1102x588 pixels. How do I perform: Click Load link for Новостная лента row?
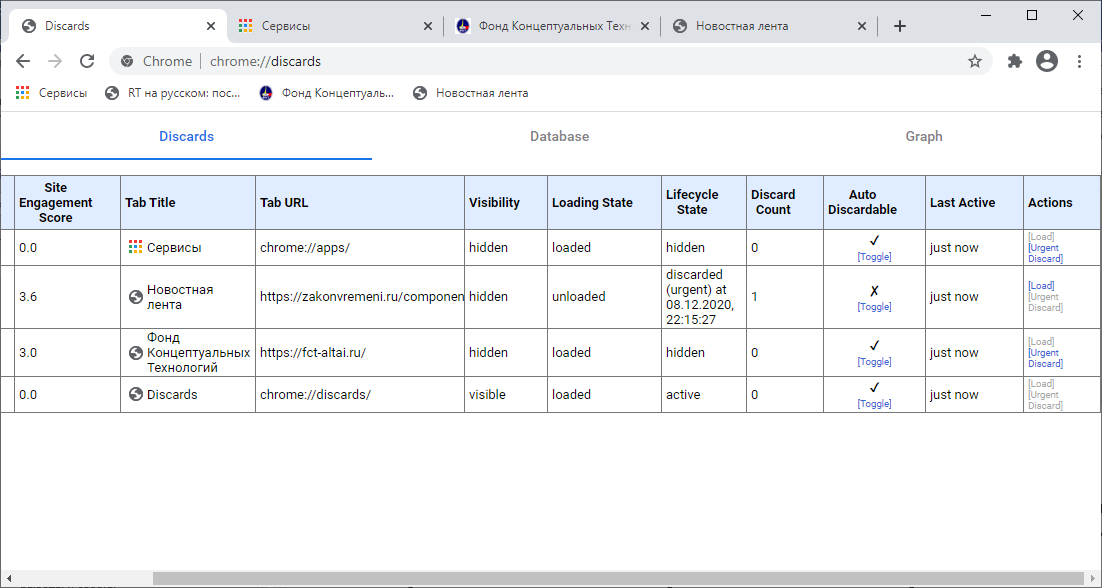click(x=1041, y=286)
